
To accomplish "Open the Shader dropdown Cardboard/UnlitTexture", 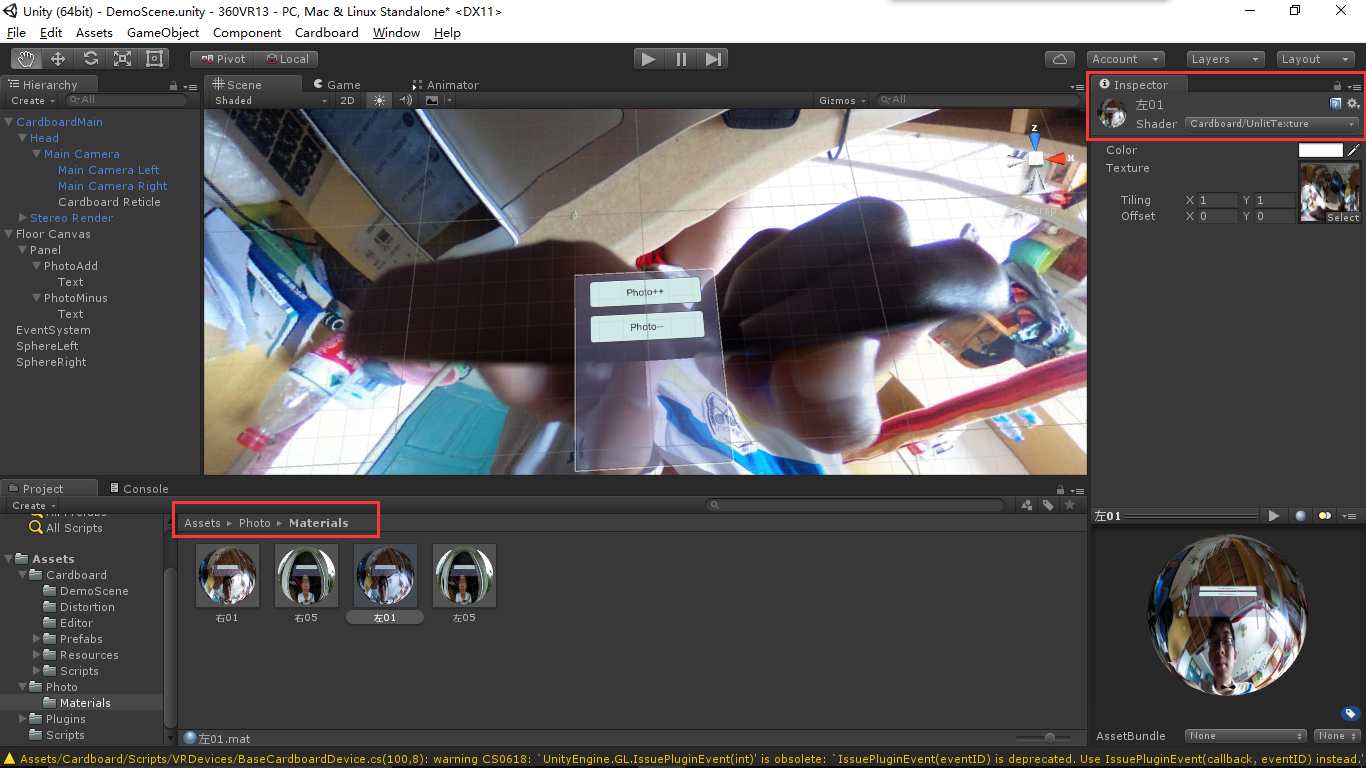I will point(1272,124).
